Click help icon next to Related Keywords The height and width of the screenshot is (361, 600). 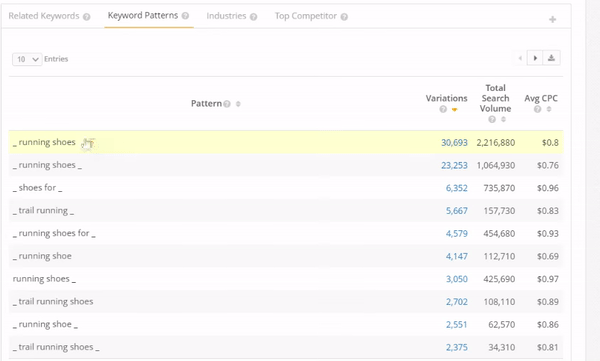tap(87, 17)
